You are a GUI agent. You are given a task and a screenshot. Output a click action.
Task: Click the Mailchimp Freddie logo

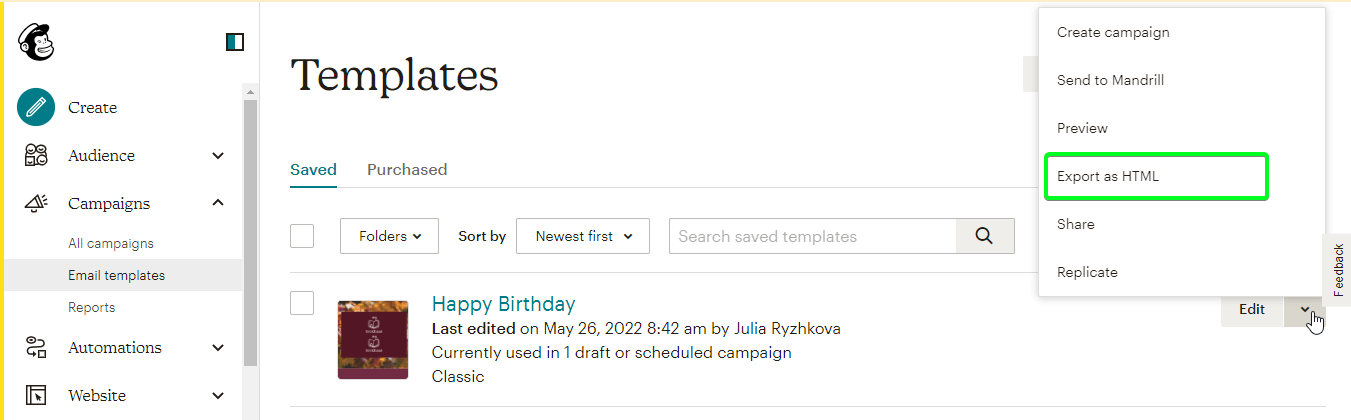click(36, 41)
